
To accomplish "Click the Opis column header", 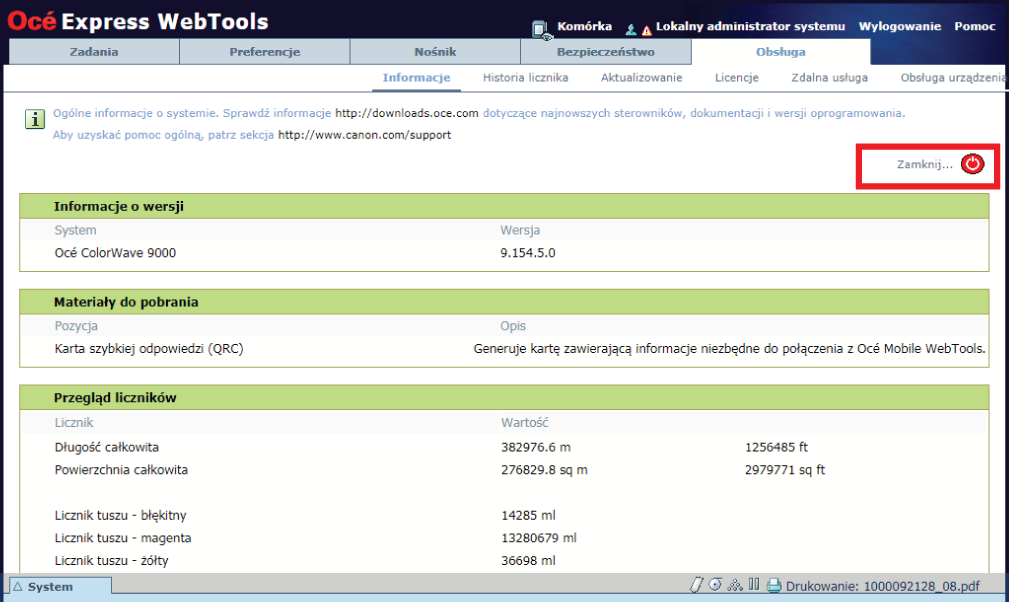I will [x=513, y=326].
